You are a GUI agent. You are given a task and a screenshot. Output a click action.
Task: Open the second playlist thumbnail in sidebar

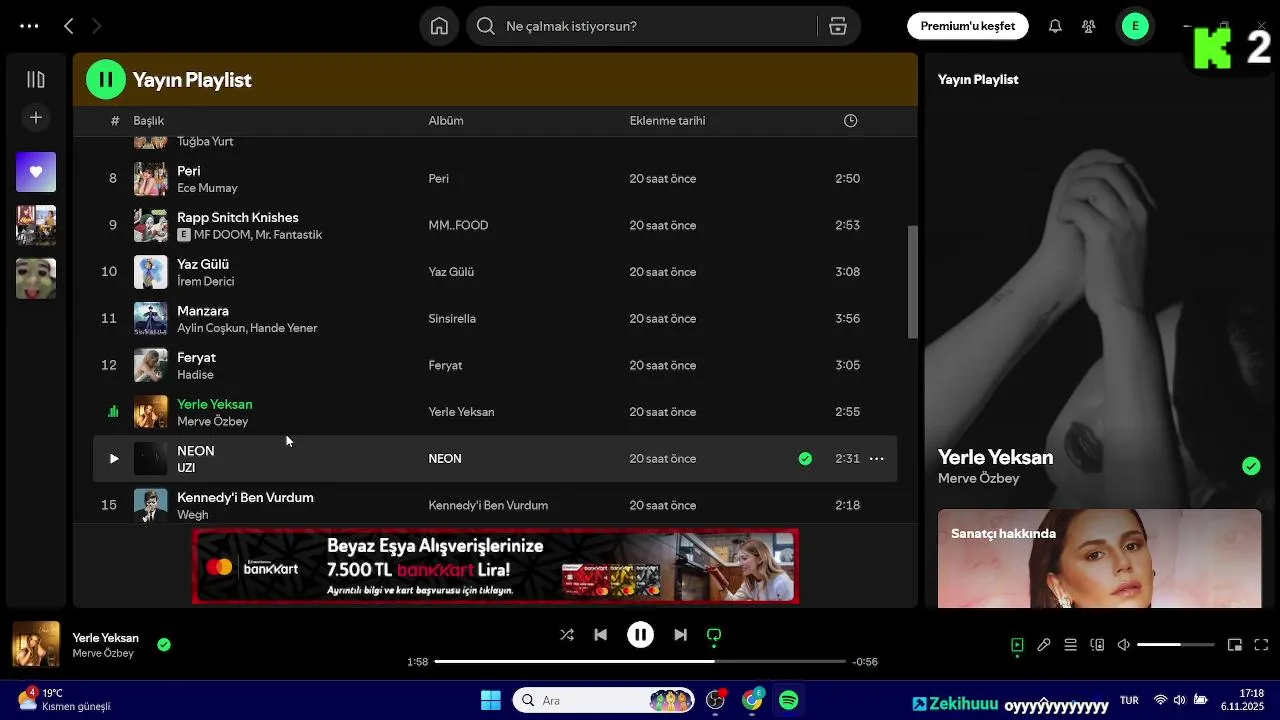tap(36, 225)
